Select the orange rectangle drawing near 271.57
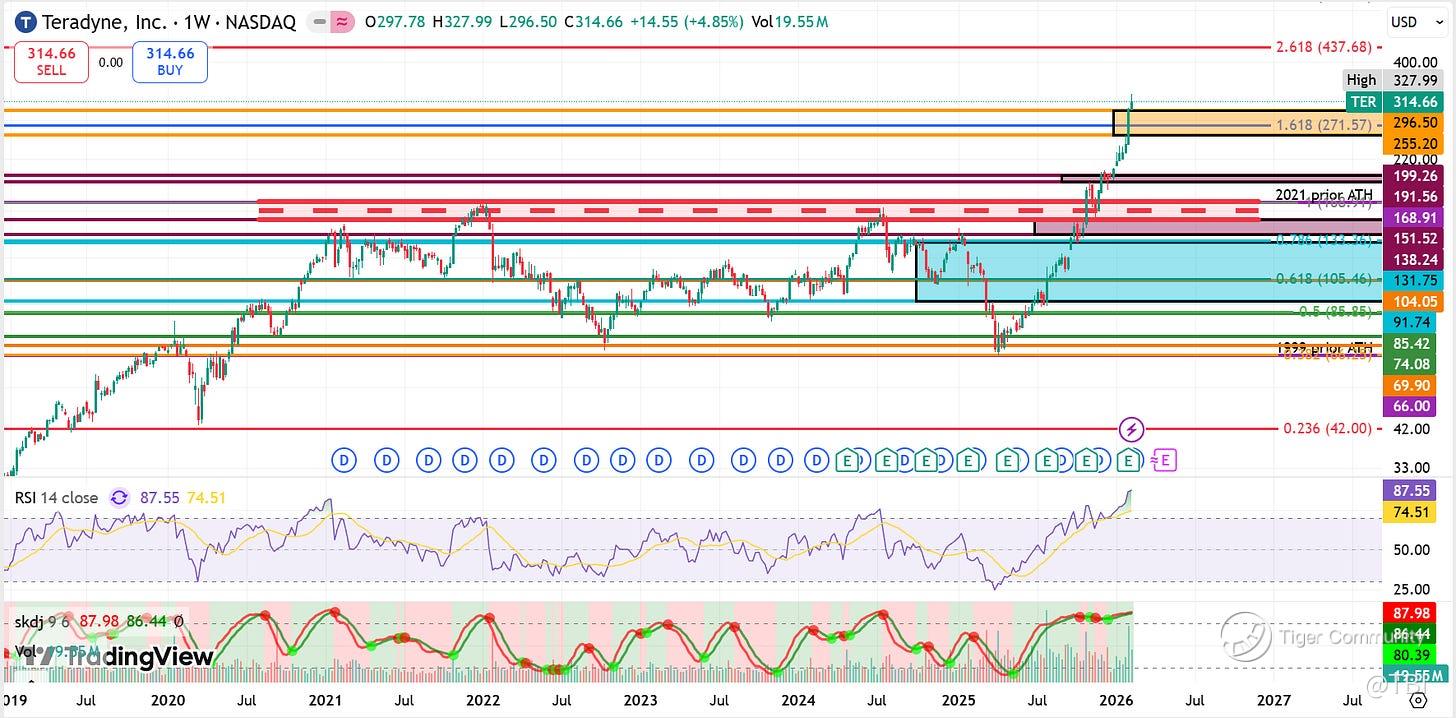 1248,123
